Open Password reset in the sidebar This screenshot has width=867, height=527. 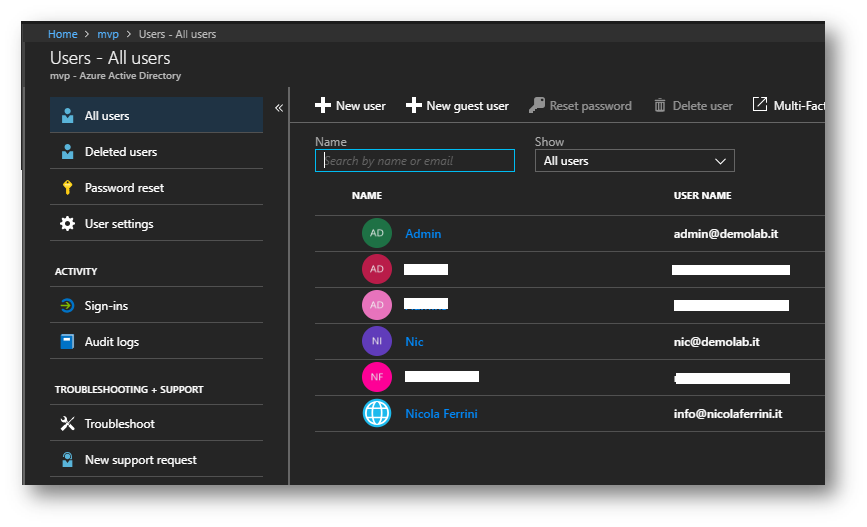coord(156,187)
